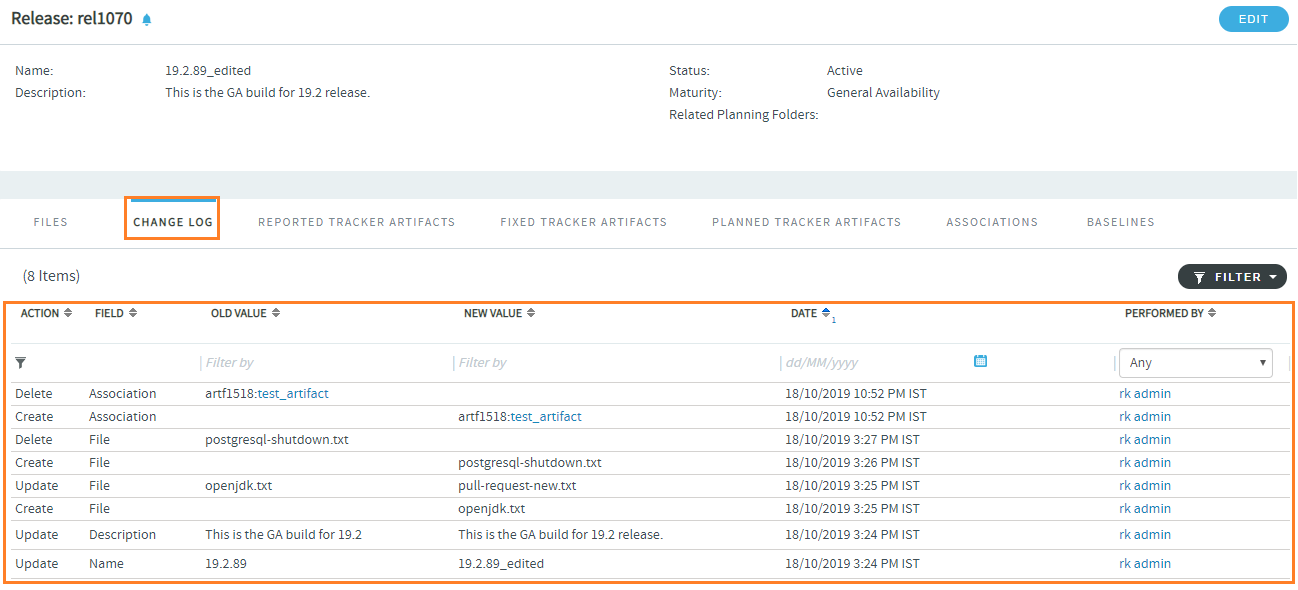Select 'pull-request-new.txt' cell
Screen dimensions: 1298x590
coord(517,485)
